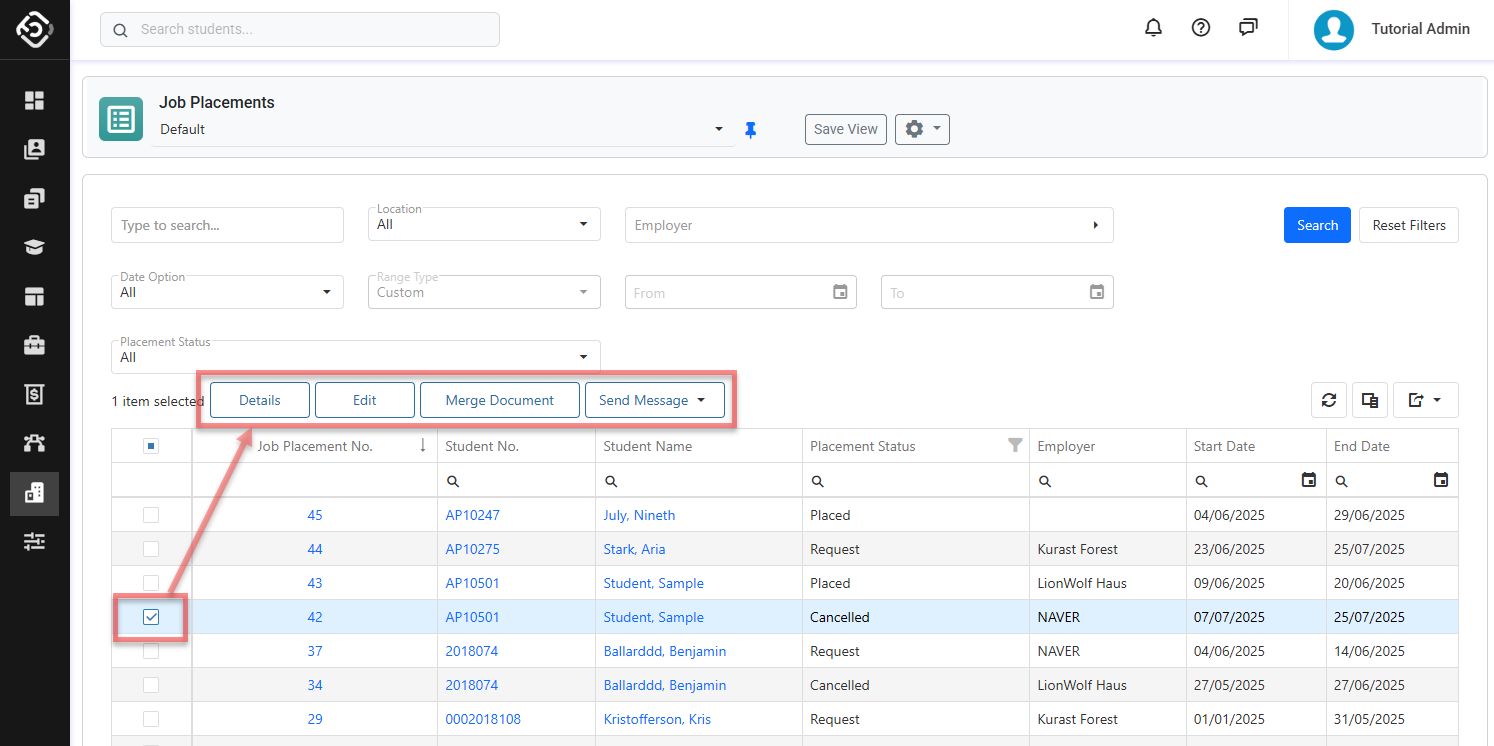Expand the Send Message dropdown button
Viewport: 1494px width, 746px height.
click(x=654, y=400)
